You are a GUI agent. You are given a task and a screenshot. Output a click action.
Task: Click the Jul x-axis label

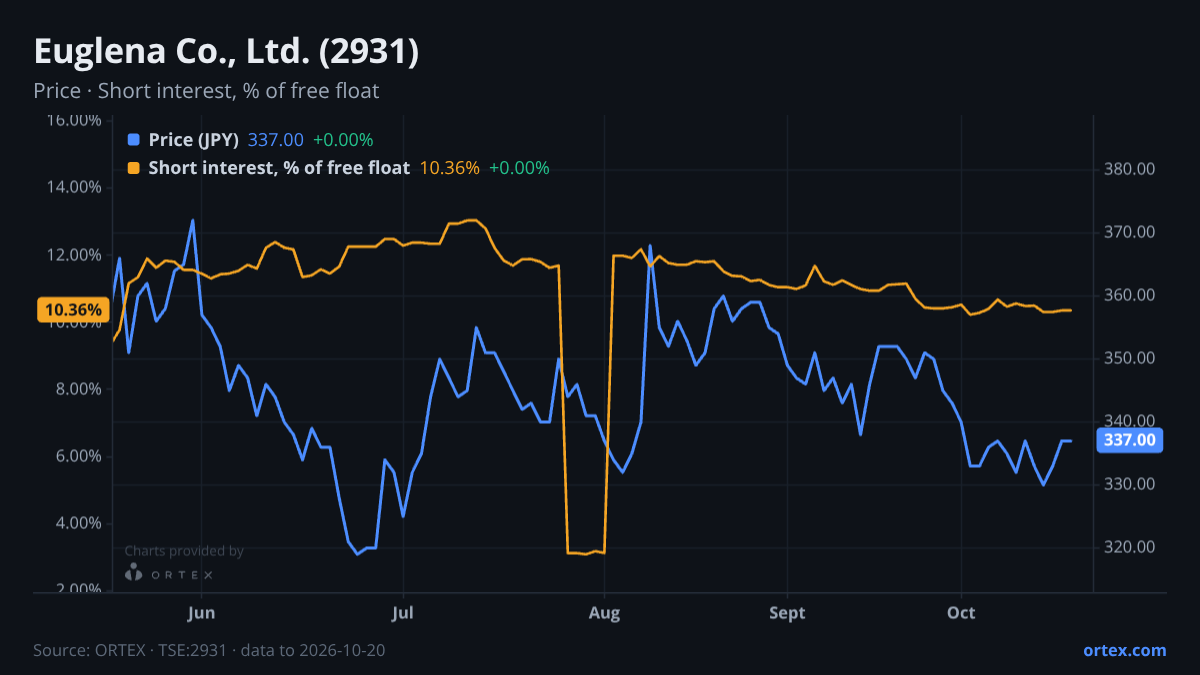(x=403, y=612)
